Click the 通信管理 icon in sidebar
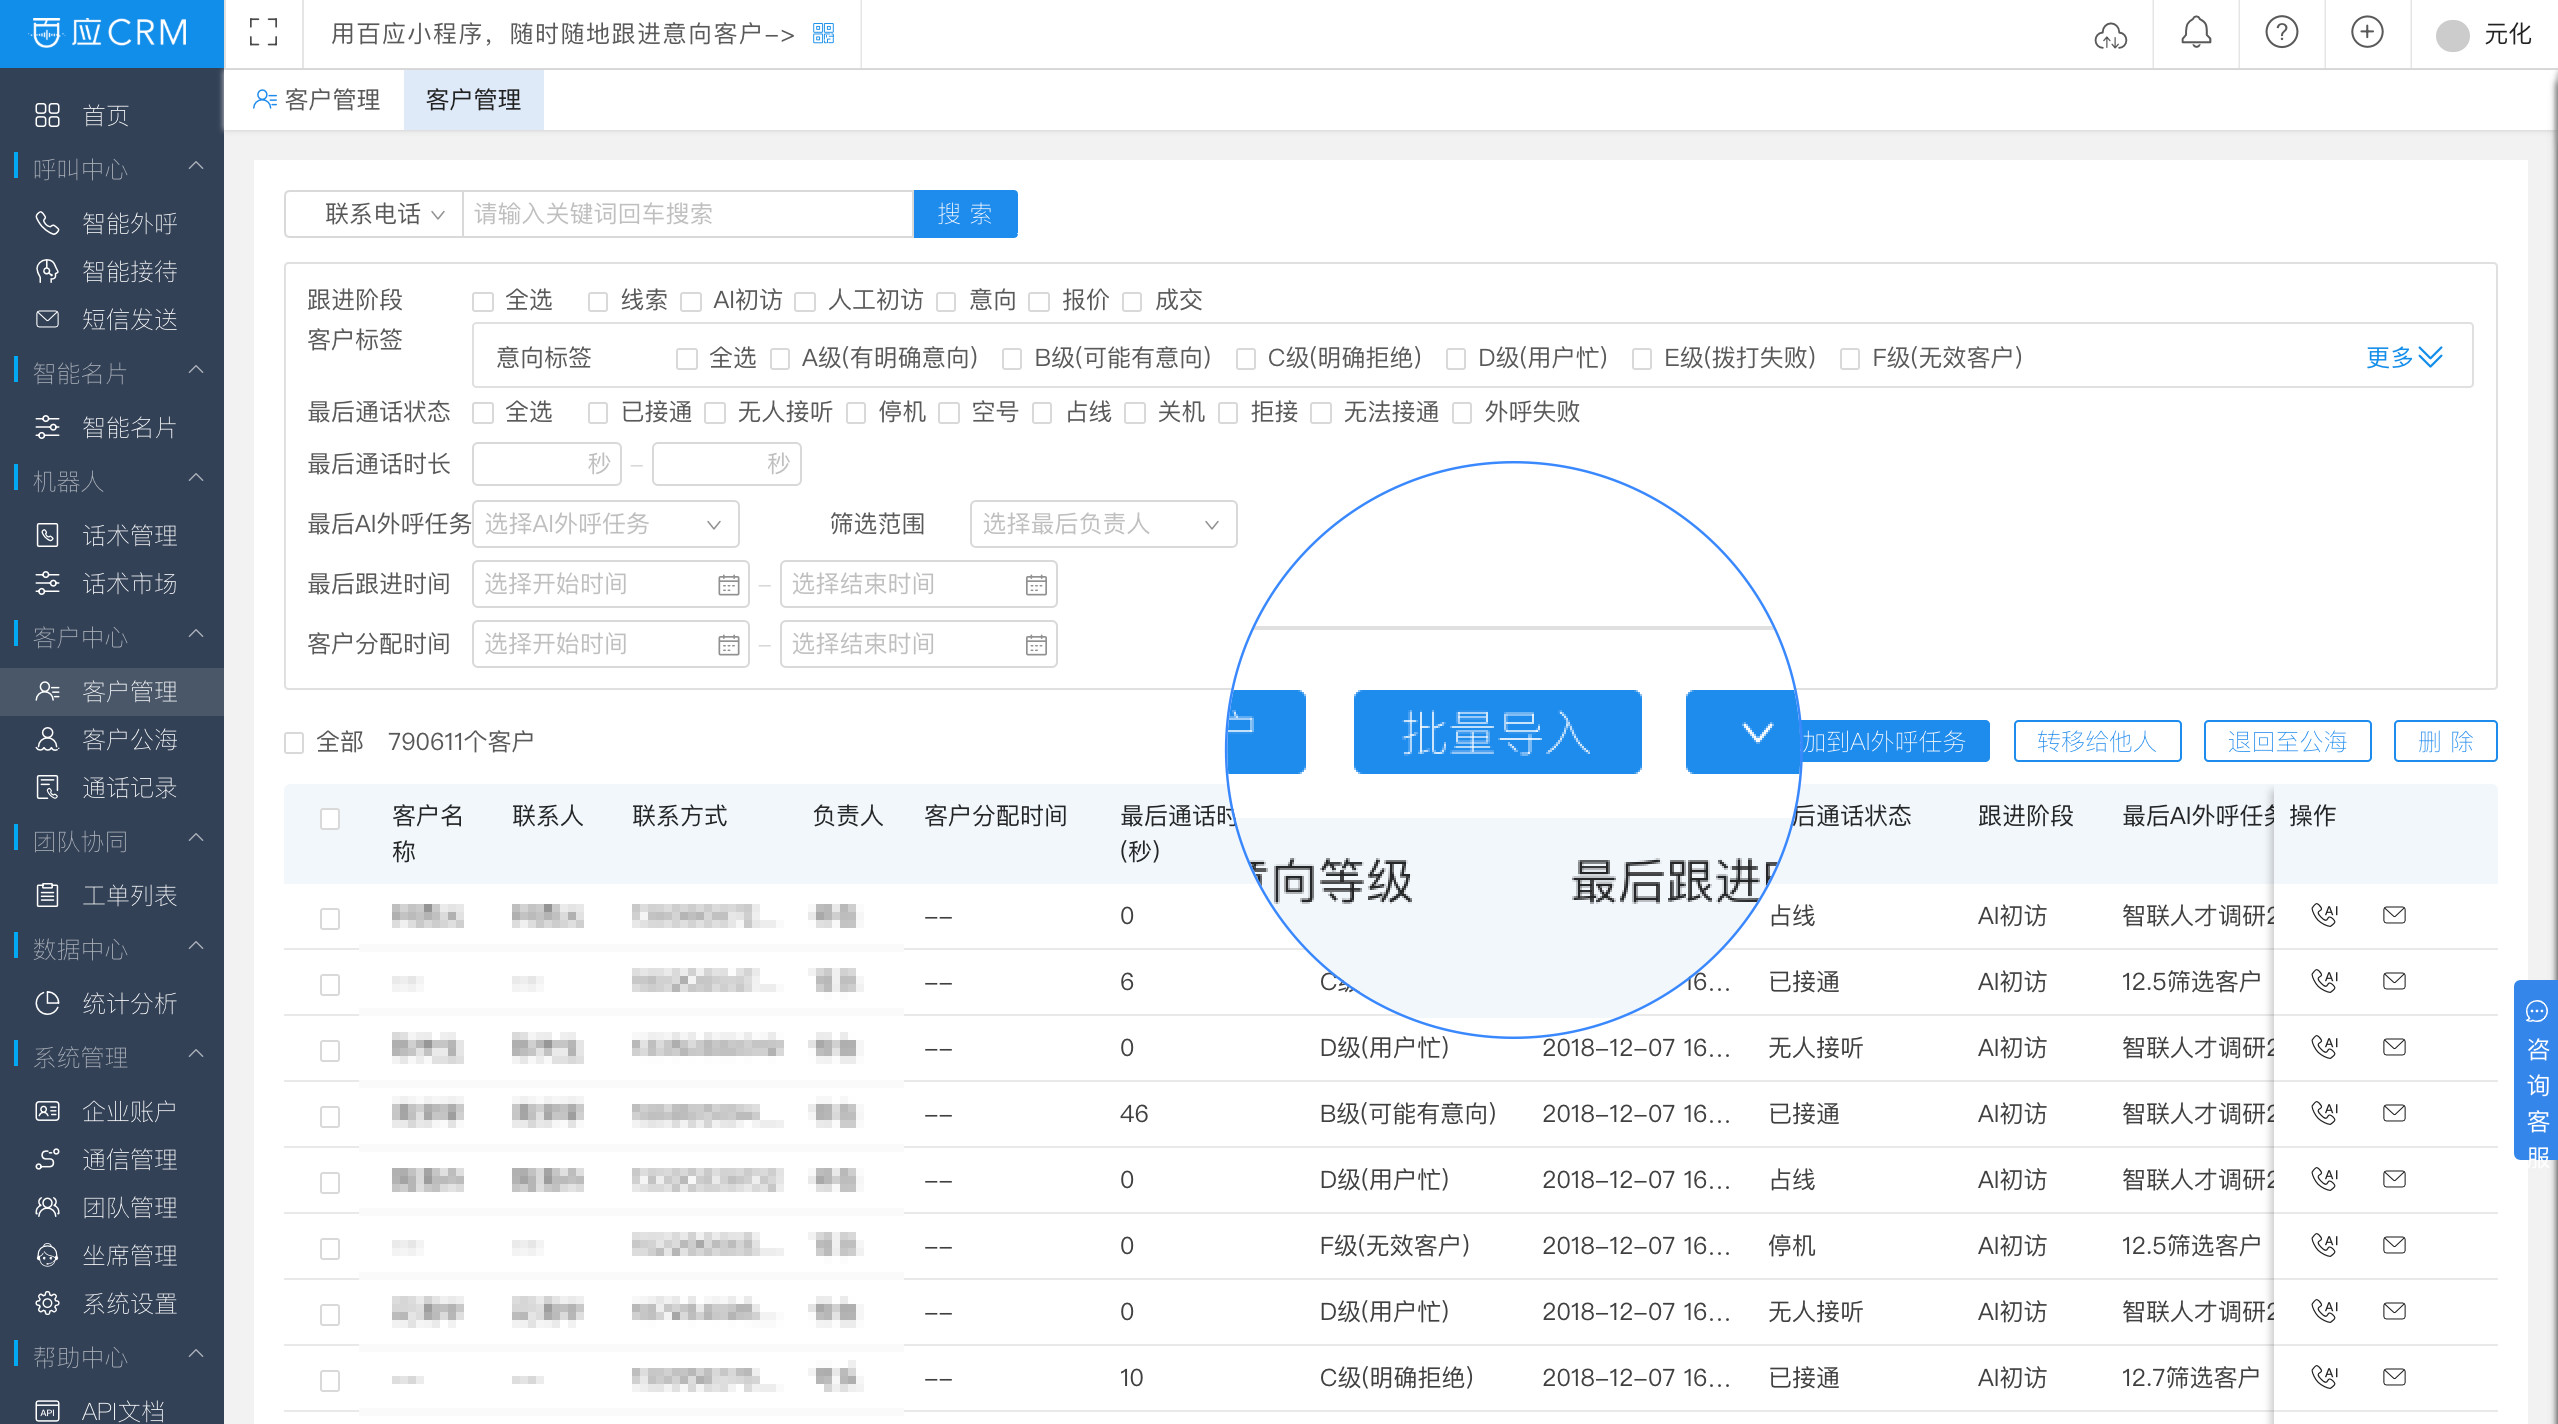The width and height of the screenshot is (2558, 1424). pyautogui.click(x=47, y=1159)
